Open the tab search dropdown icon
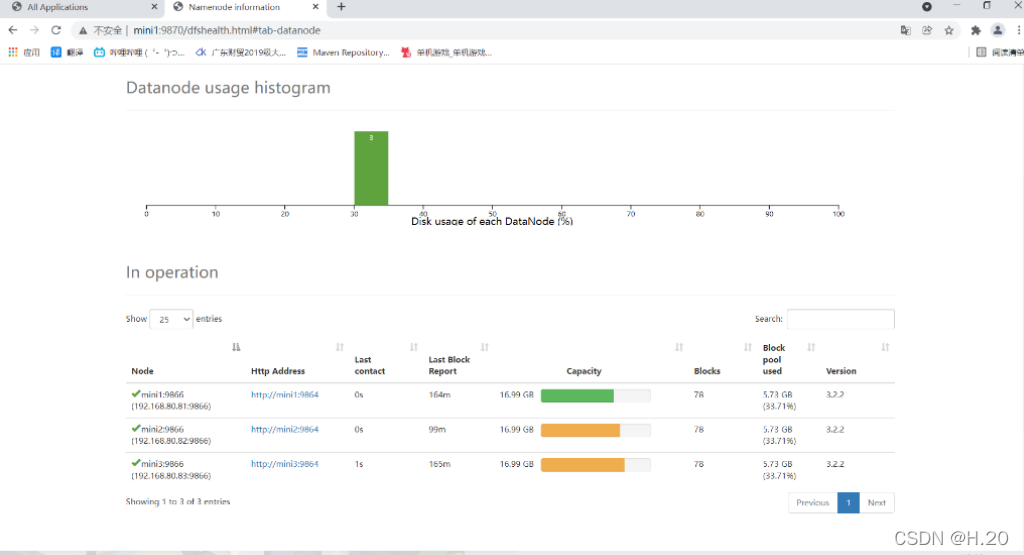Image resolution: width=1024 pixels, height=555 pixels. point(927,7)
